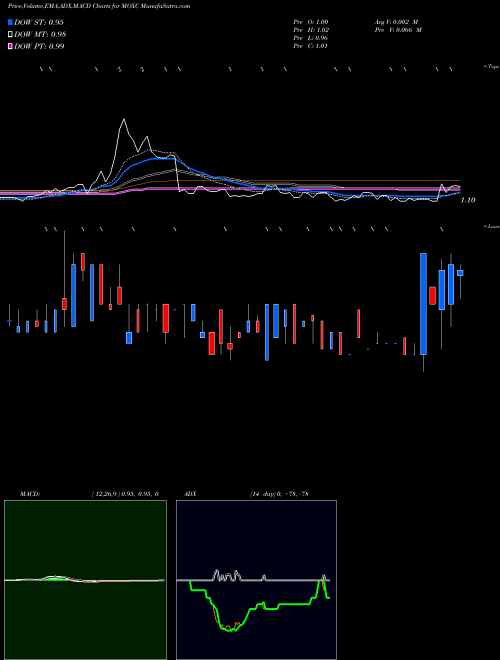Select the 'DOW PT: 0.99' legend label
500x660 pixels.
[39, 46]
